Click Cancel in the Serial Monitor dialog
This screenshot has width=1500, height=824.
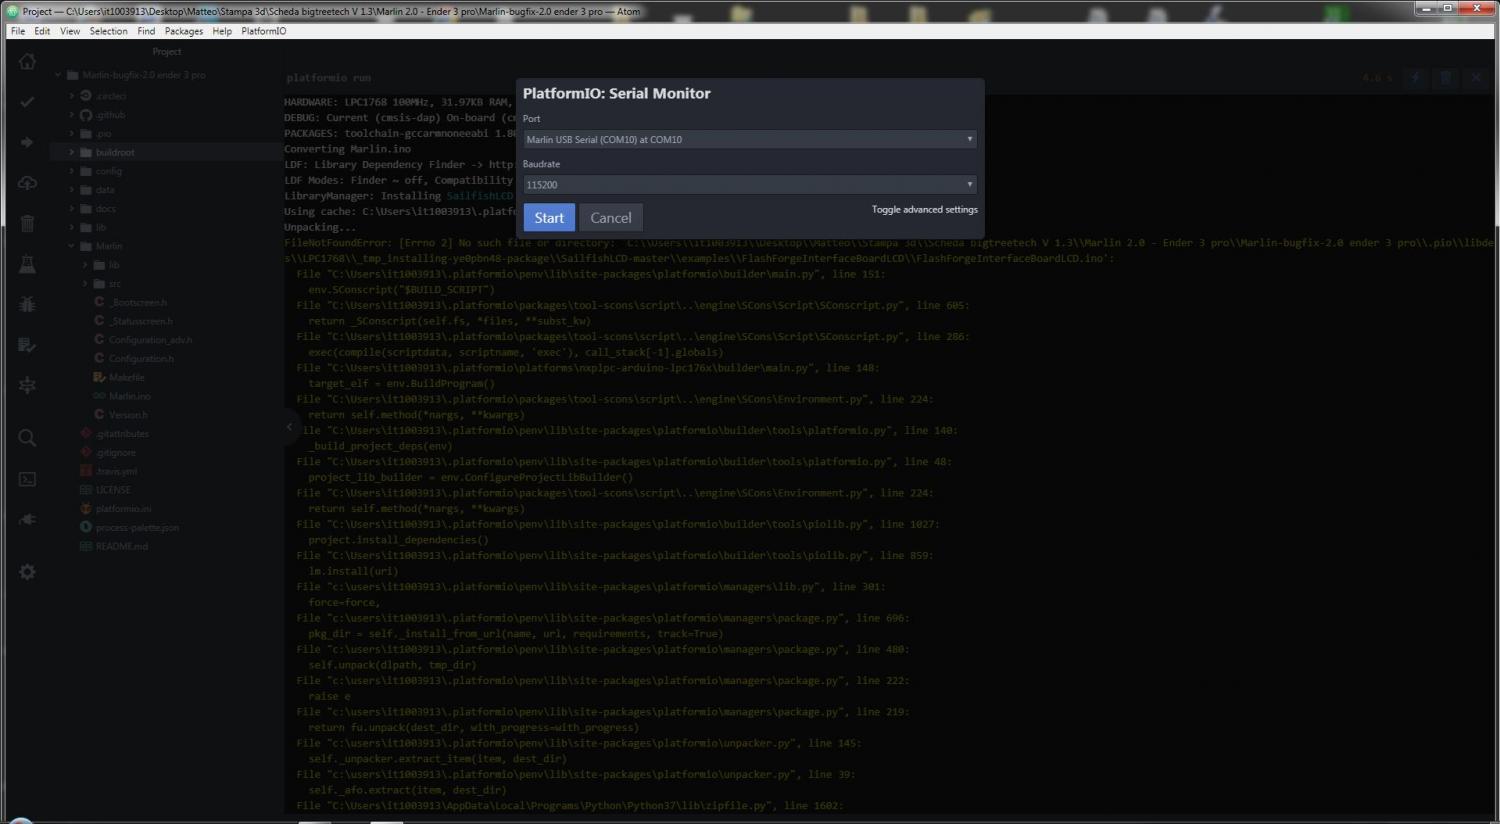click(610, 218)
